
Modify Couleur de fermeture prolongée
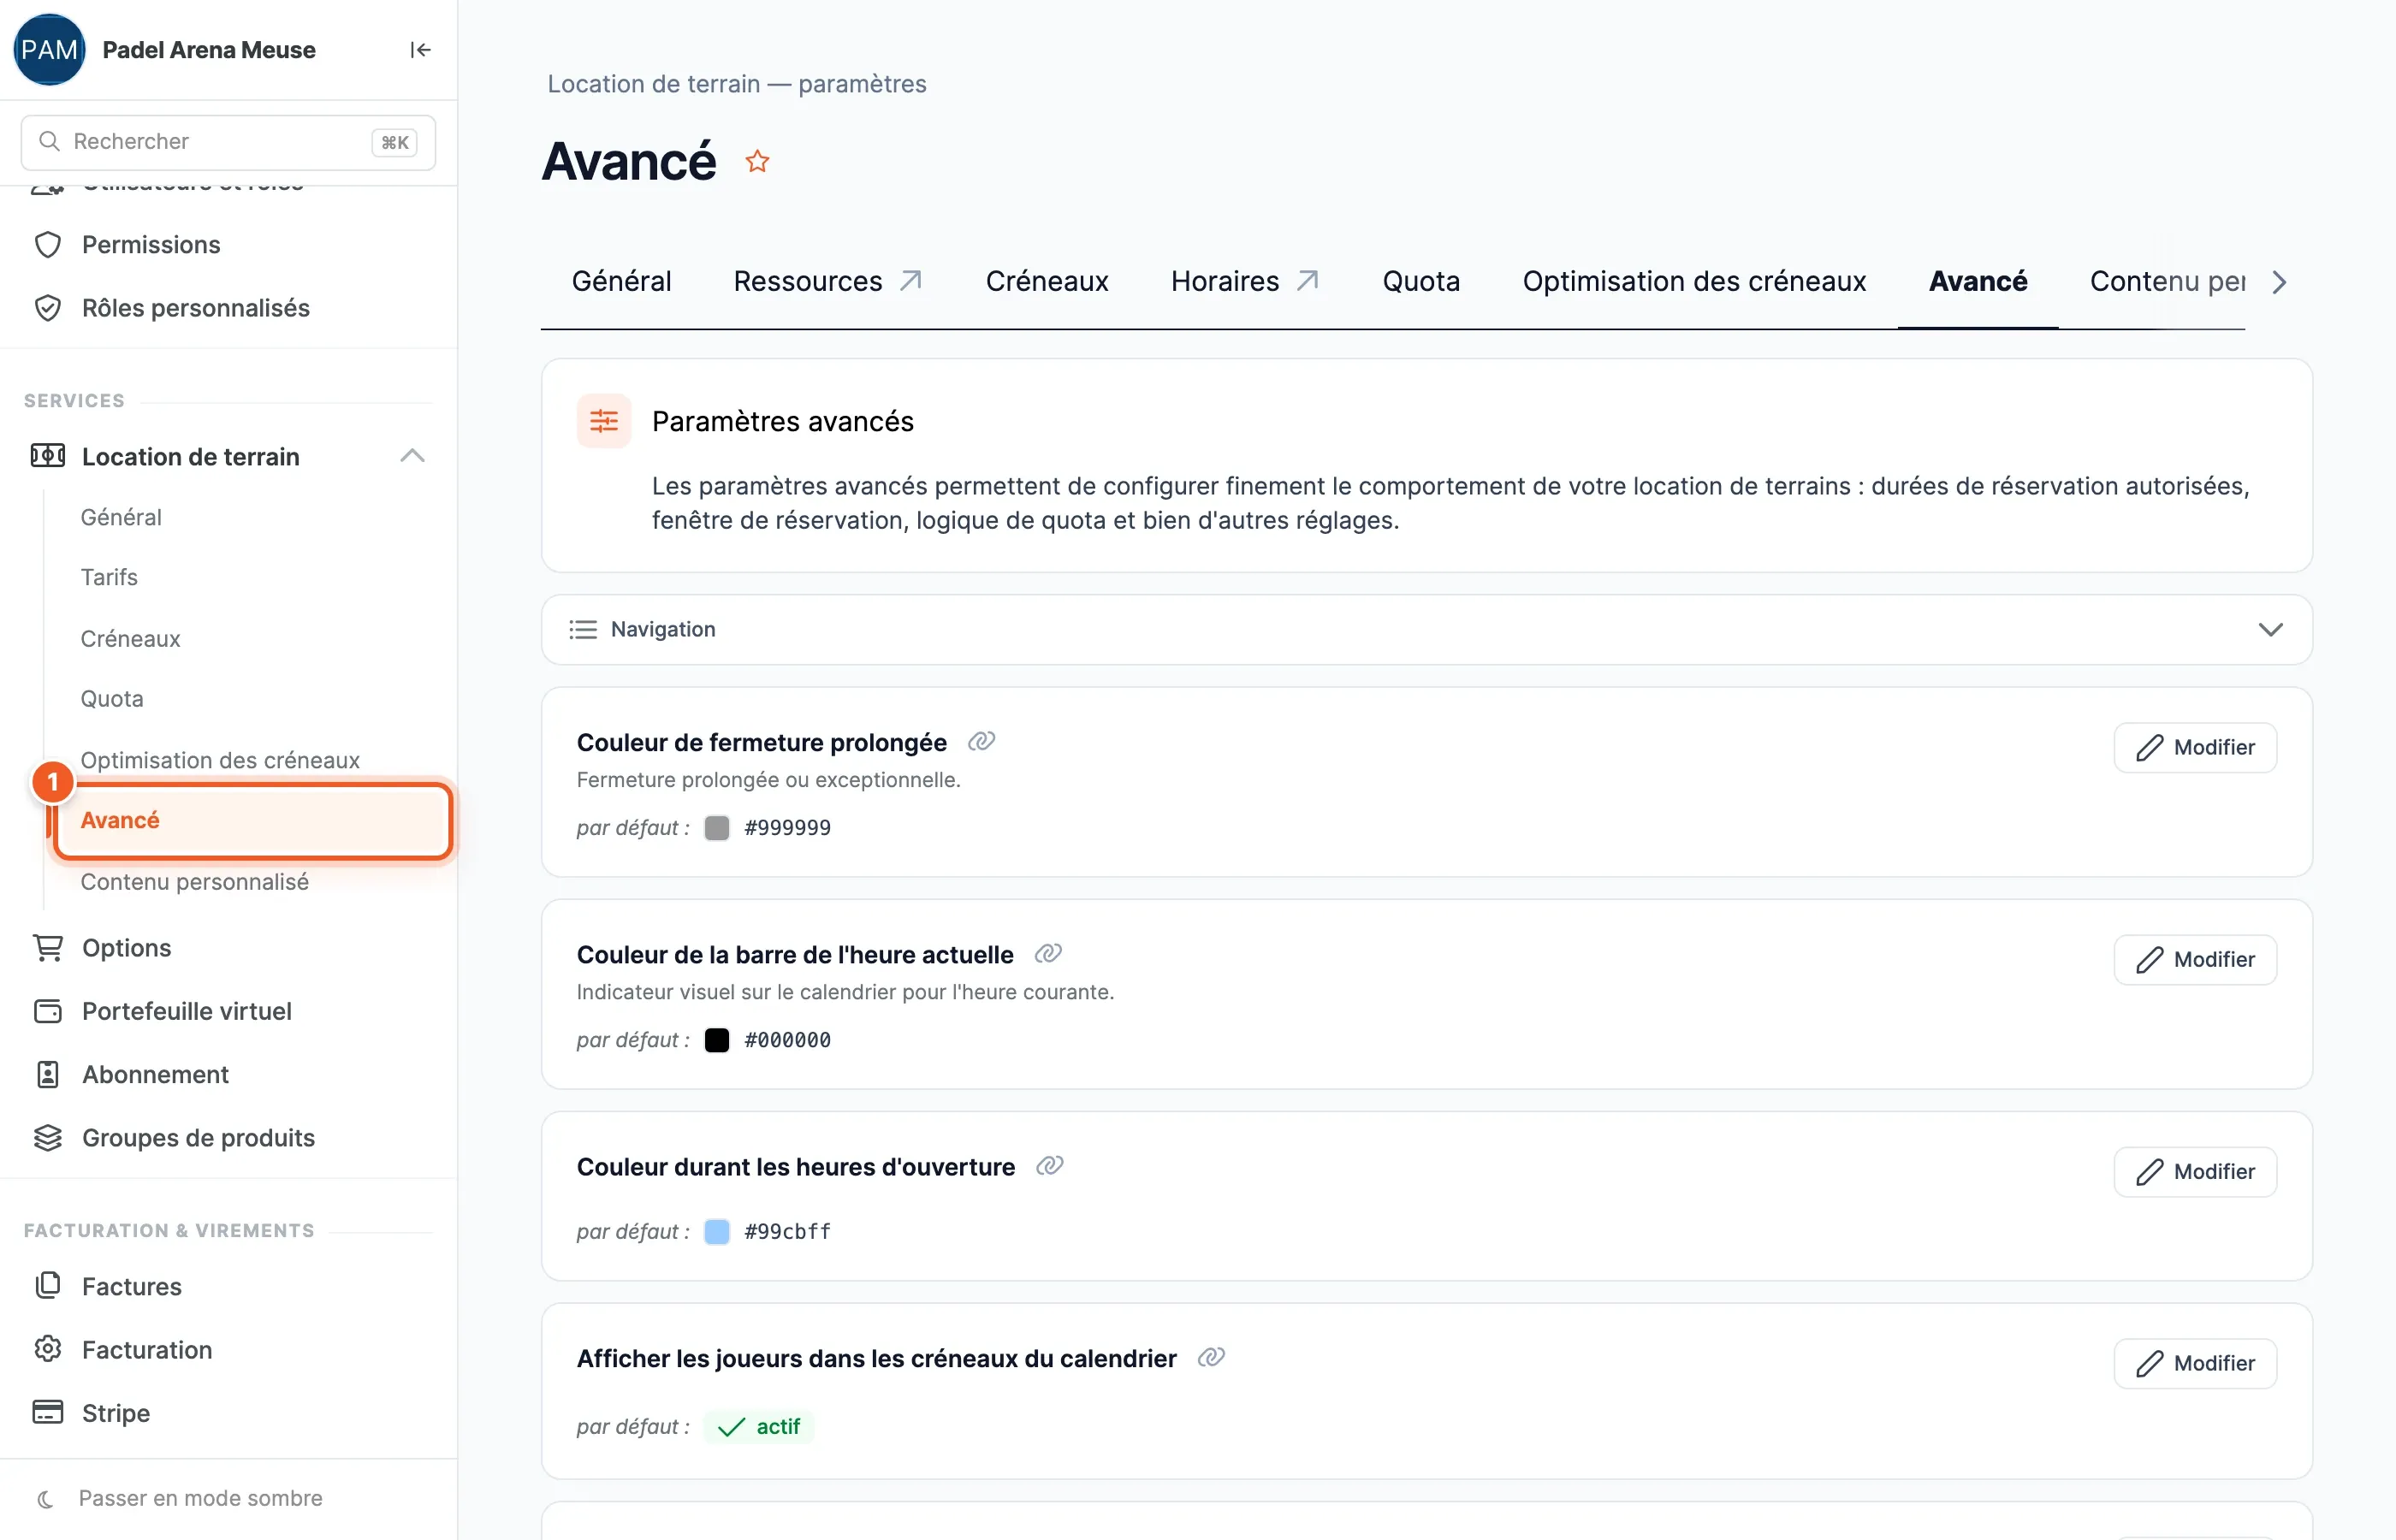2195,747
